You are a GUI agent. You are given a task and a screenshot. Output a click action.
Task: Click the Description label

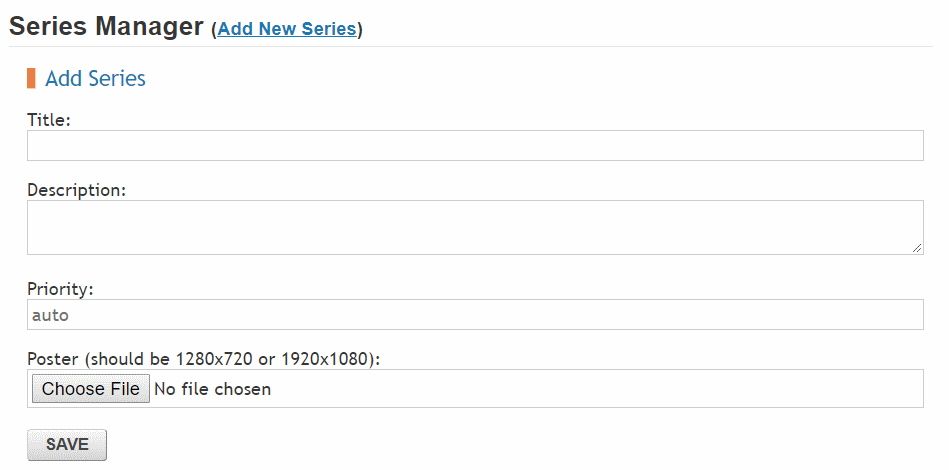tap(76, 190)
